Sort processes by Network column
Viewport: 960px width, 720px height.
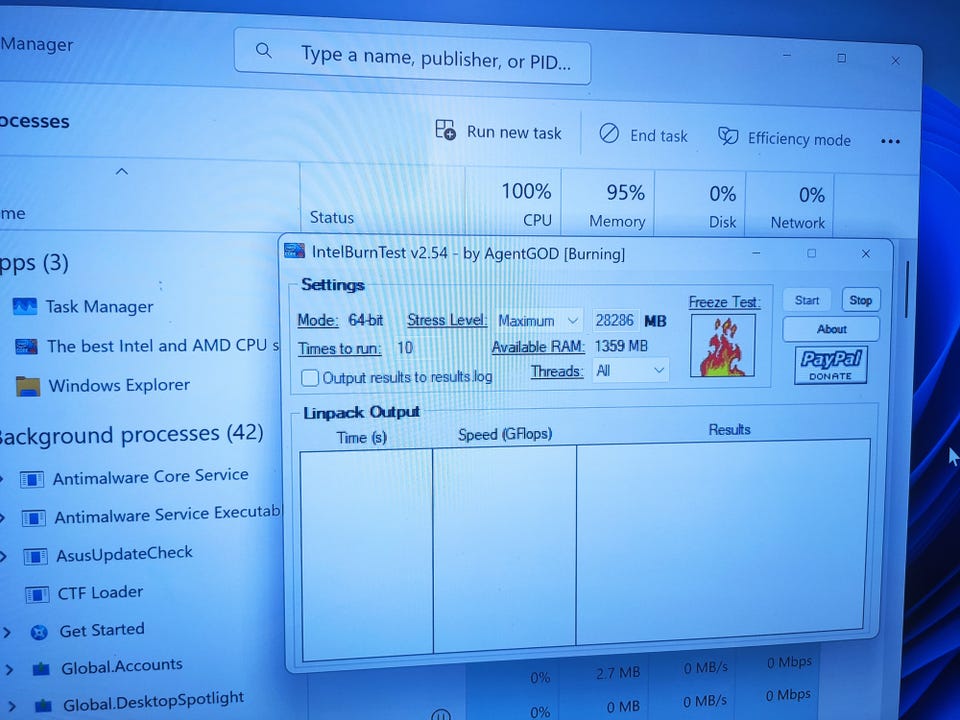(798, 209)
